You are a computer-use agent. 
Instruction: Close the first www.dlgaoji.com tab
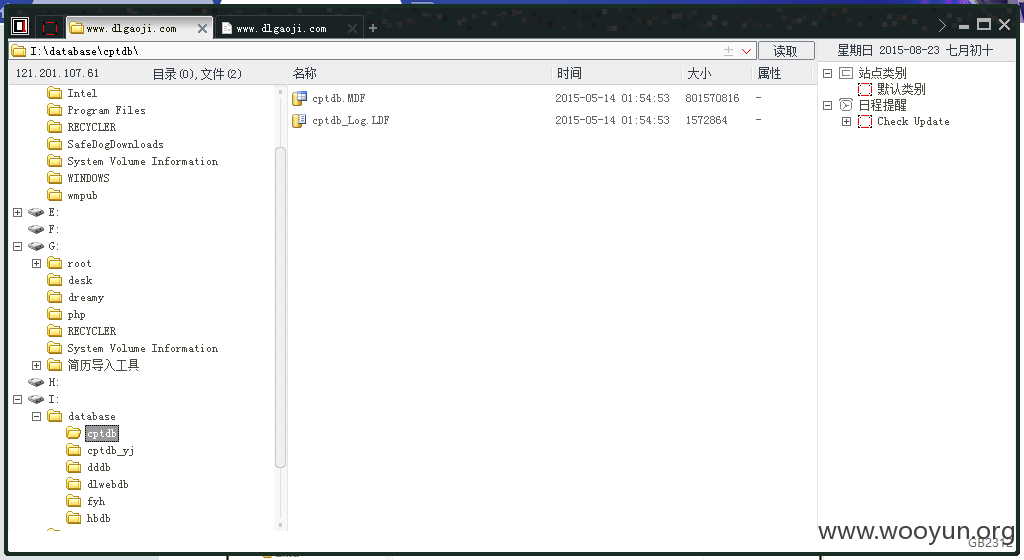pyautogui.click(x=202, y=29)
